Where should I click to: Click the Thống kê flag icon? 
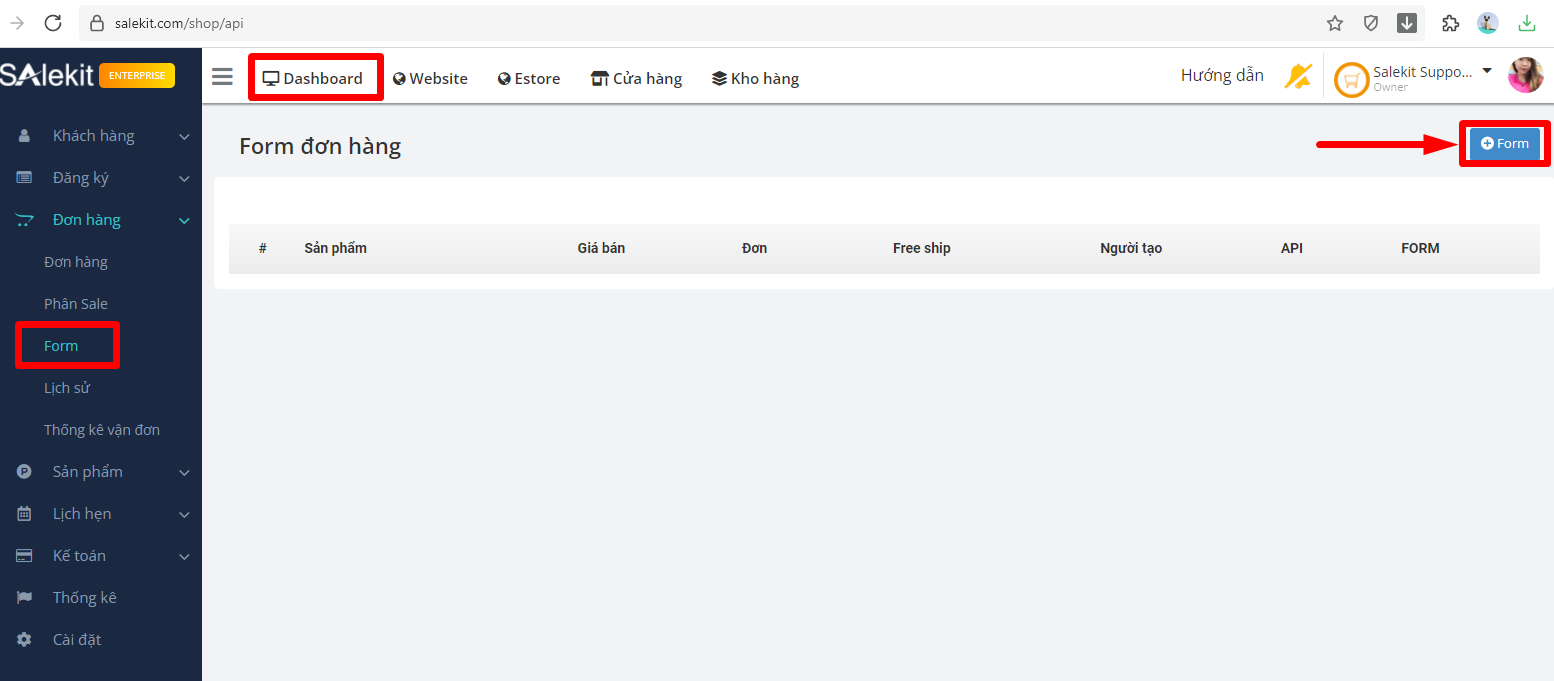[x=25, y=598]
